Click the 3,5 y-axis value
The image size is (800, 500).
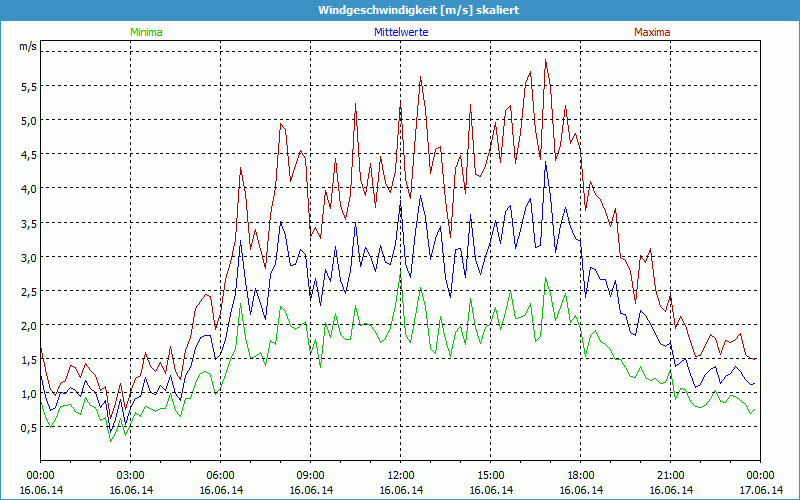point(29,223)
